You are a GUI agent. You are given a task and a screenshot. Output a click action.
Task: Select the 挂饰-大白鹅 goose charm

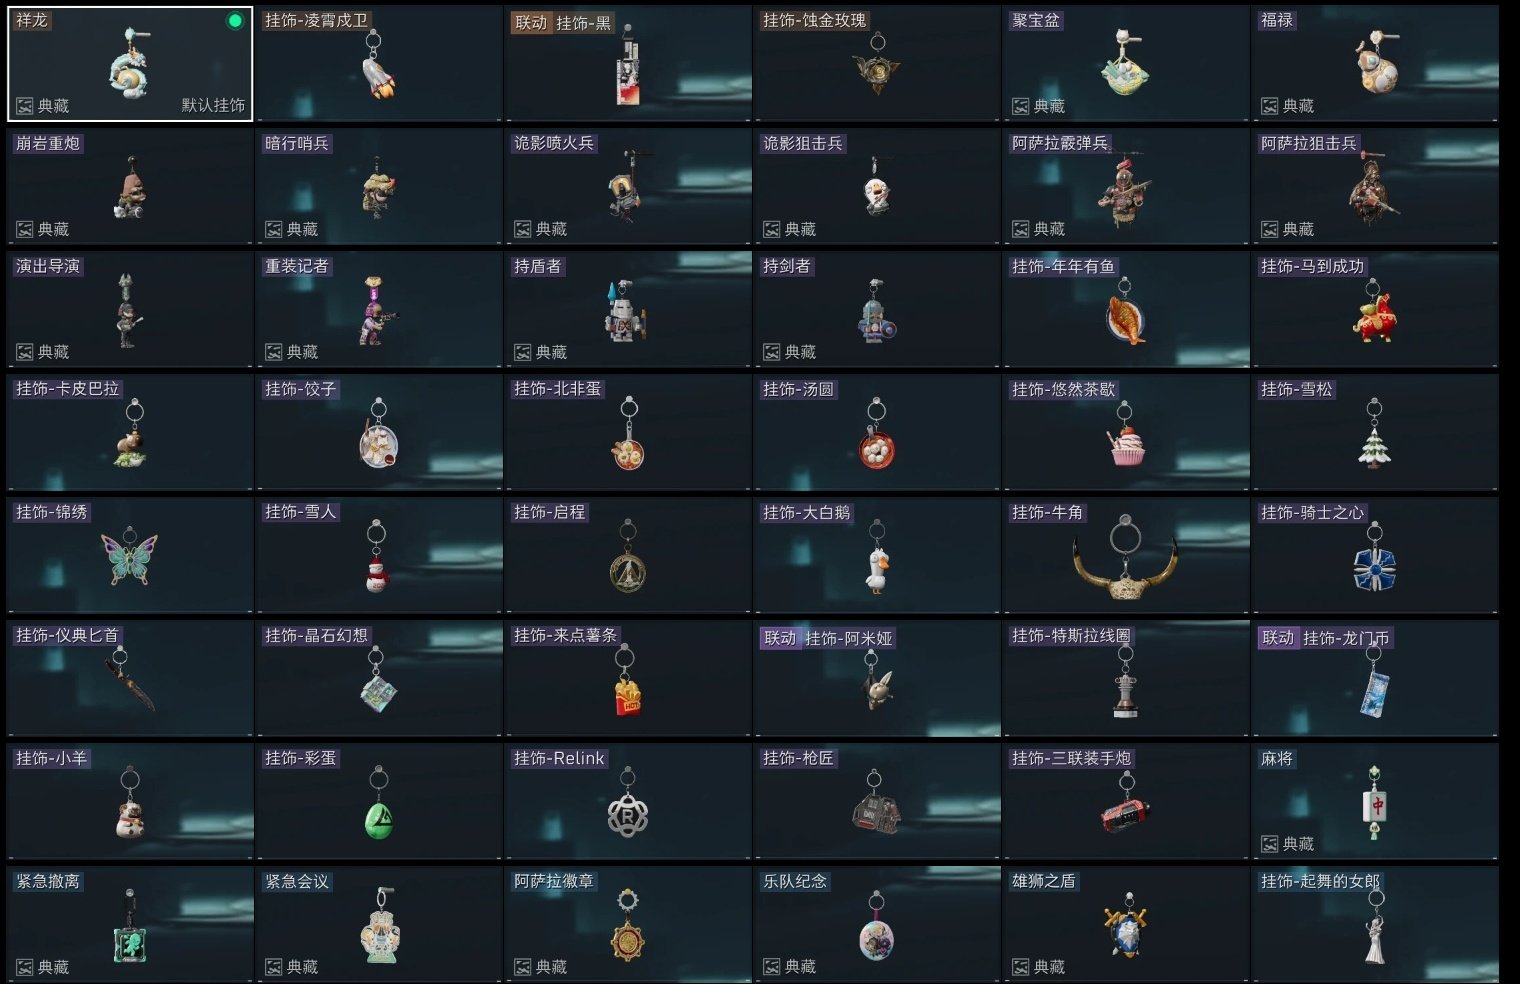click(x=877, y=555)
